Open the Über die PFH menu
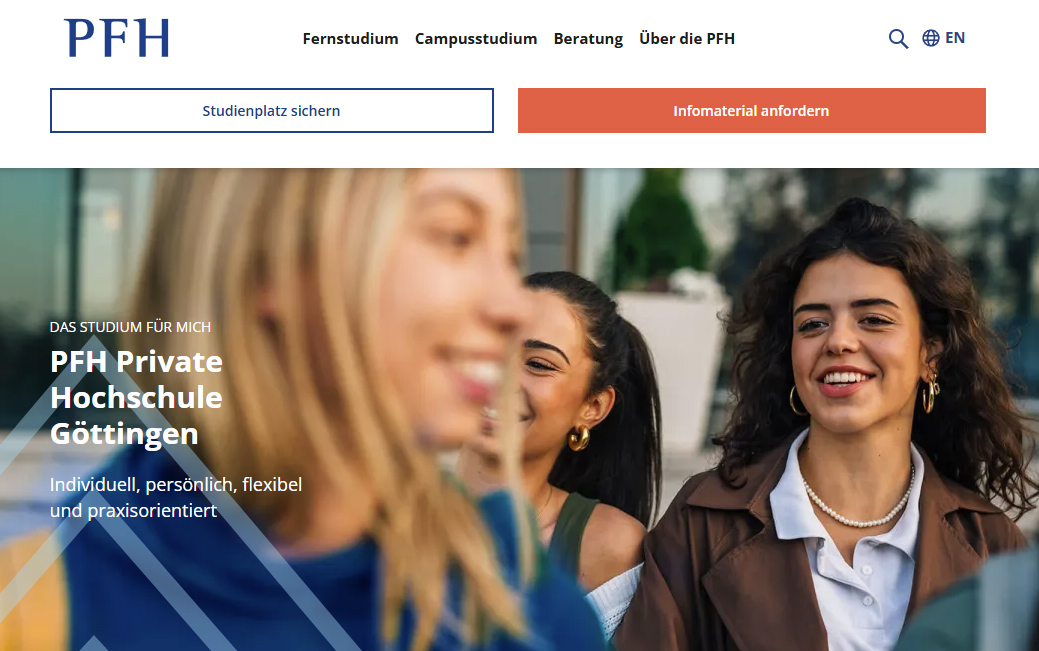Screen dimensions: 1039x651 (687, 38)
